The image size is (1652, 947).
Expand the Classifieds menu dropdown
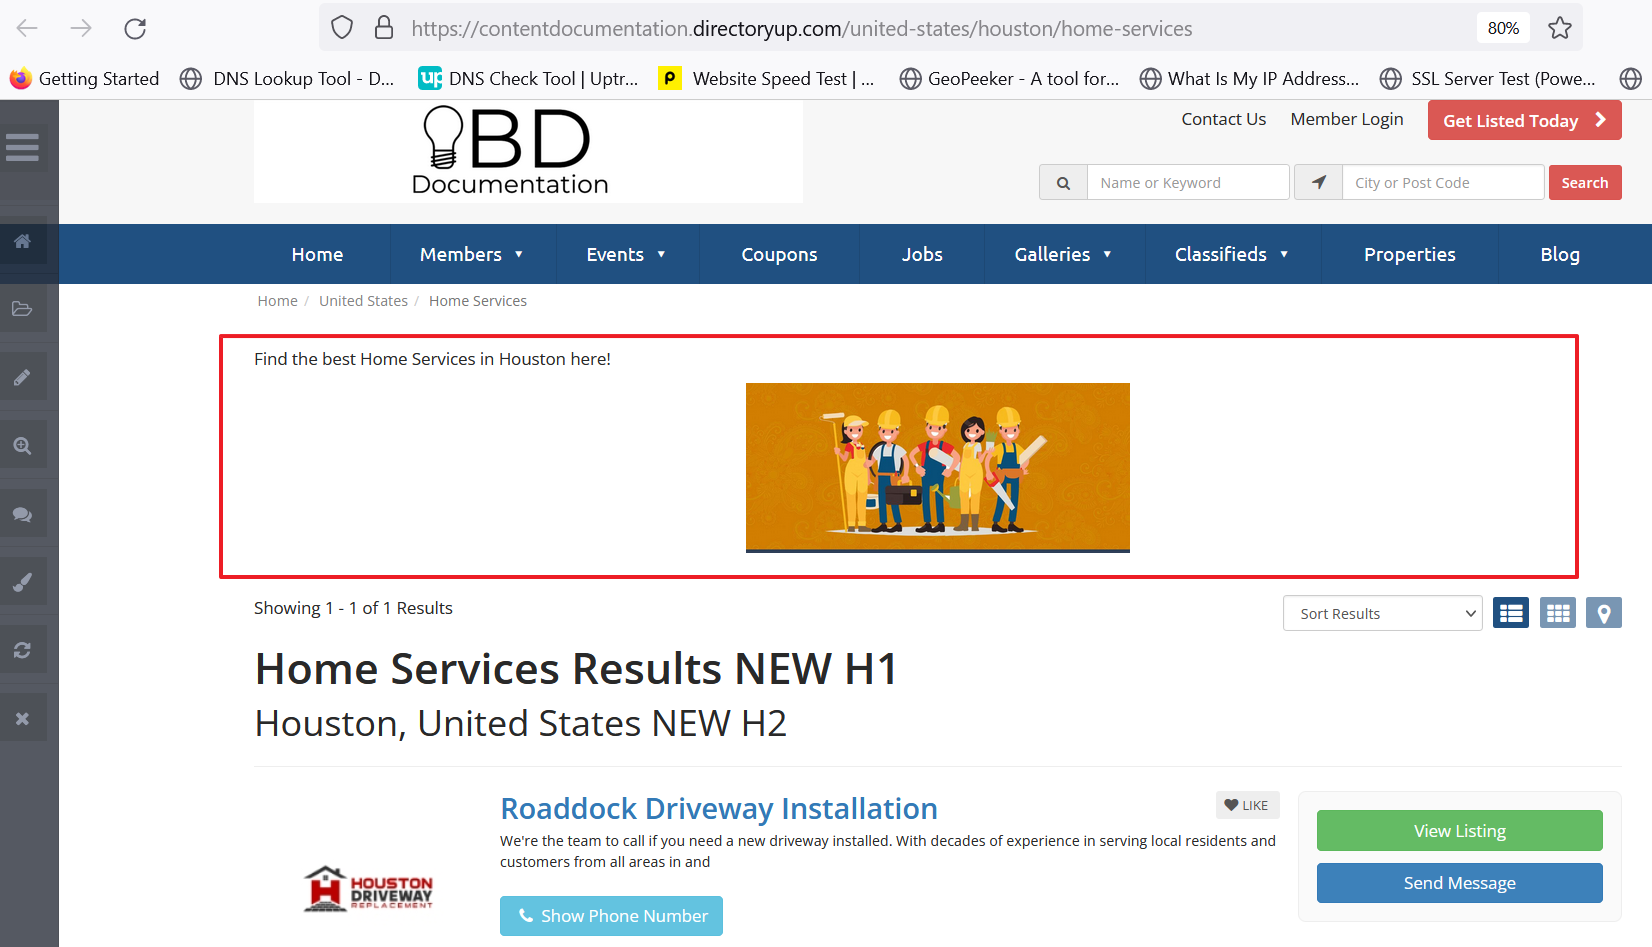(x=1232, y=254)
